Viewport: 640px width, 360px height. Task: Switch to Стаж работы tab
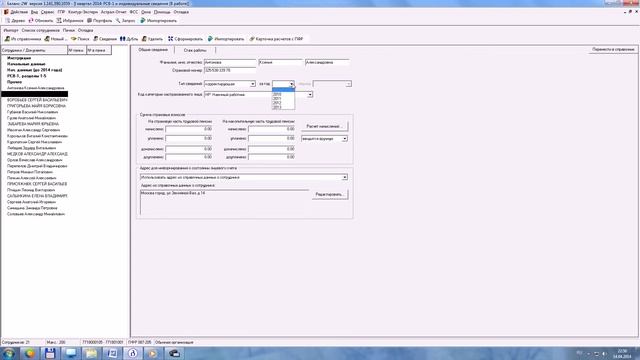coord(195,50)
